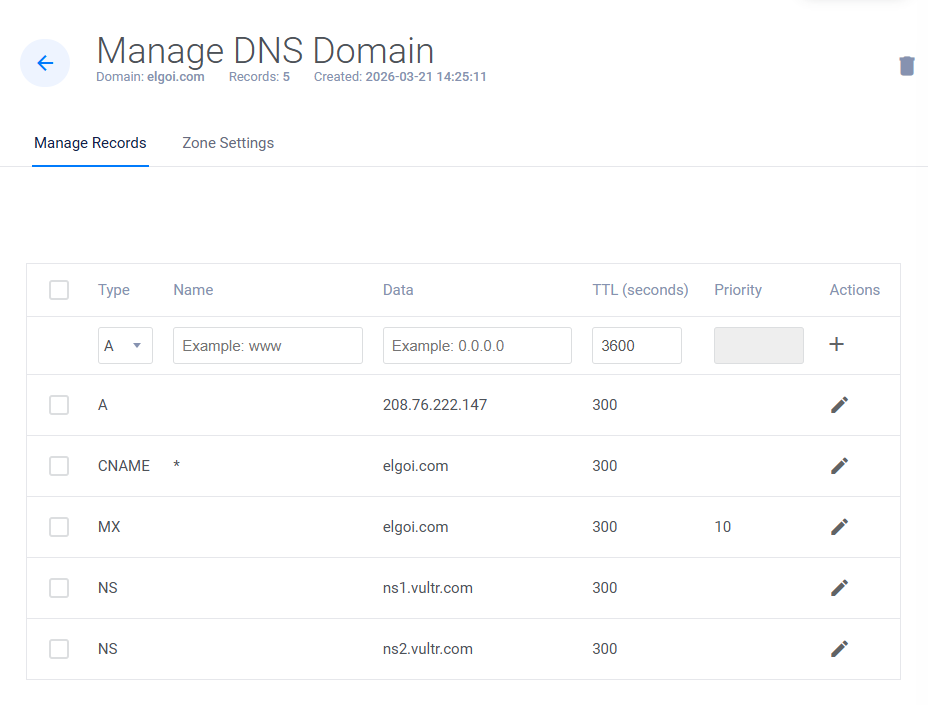Select the CNAME record checkbox
Image resolution: width=928 pixels, height=705 pixels.
pos(59,466)
